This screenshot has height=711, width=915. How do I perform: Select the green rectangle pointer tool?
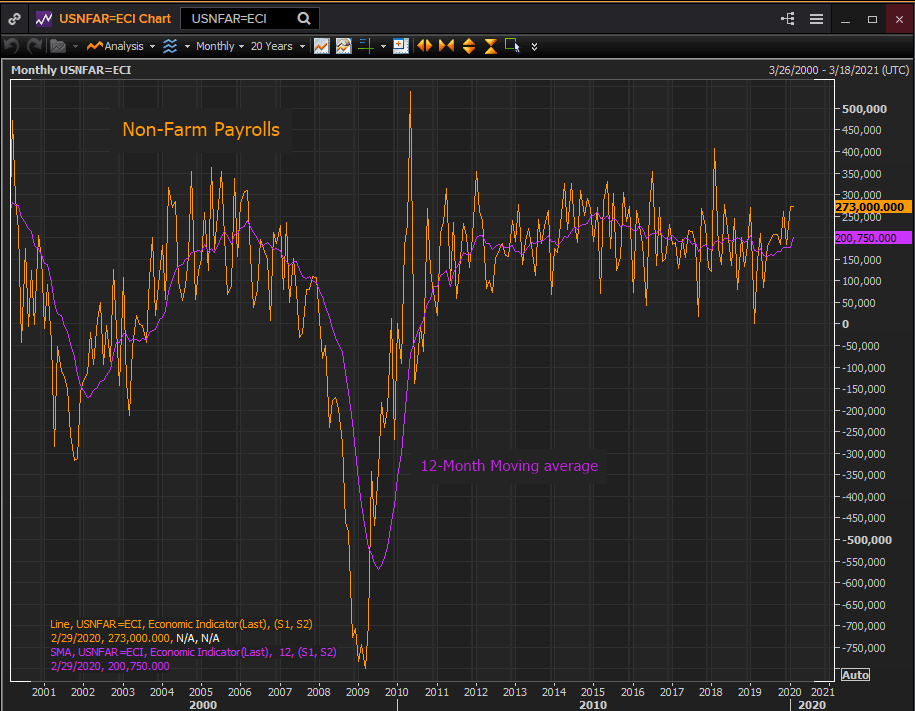tap(512, 46)
